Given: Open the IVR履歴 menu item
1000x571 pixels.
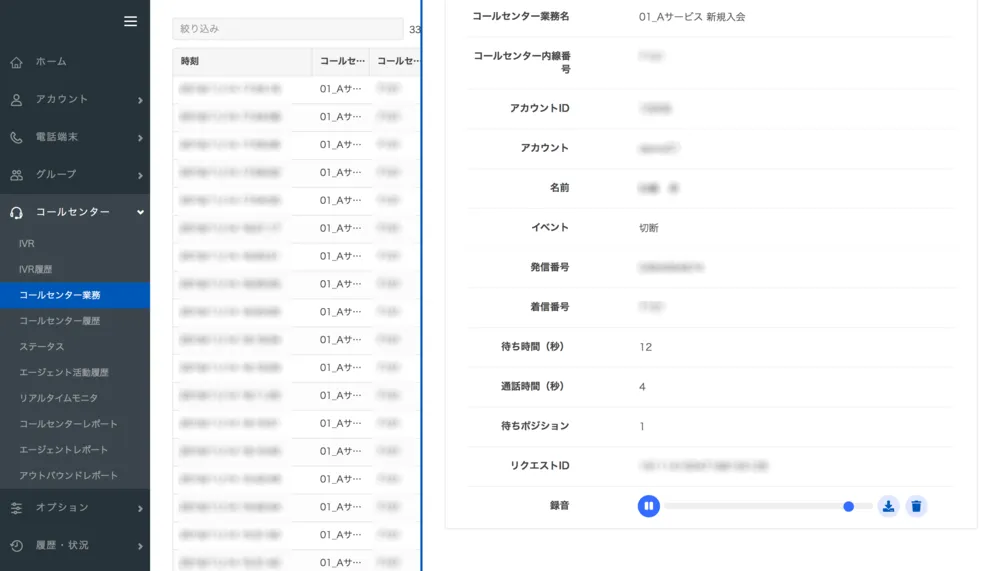Looking at the screenshot, I should [x=36, y=270].
